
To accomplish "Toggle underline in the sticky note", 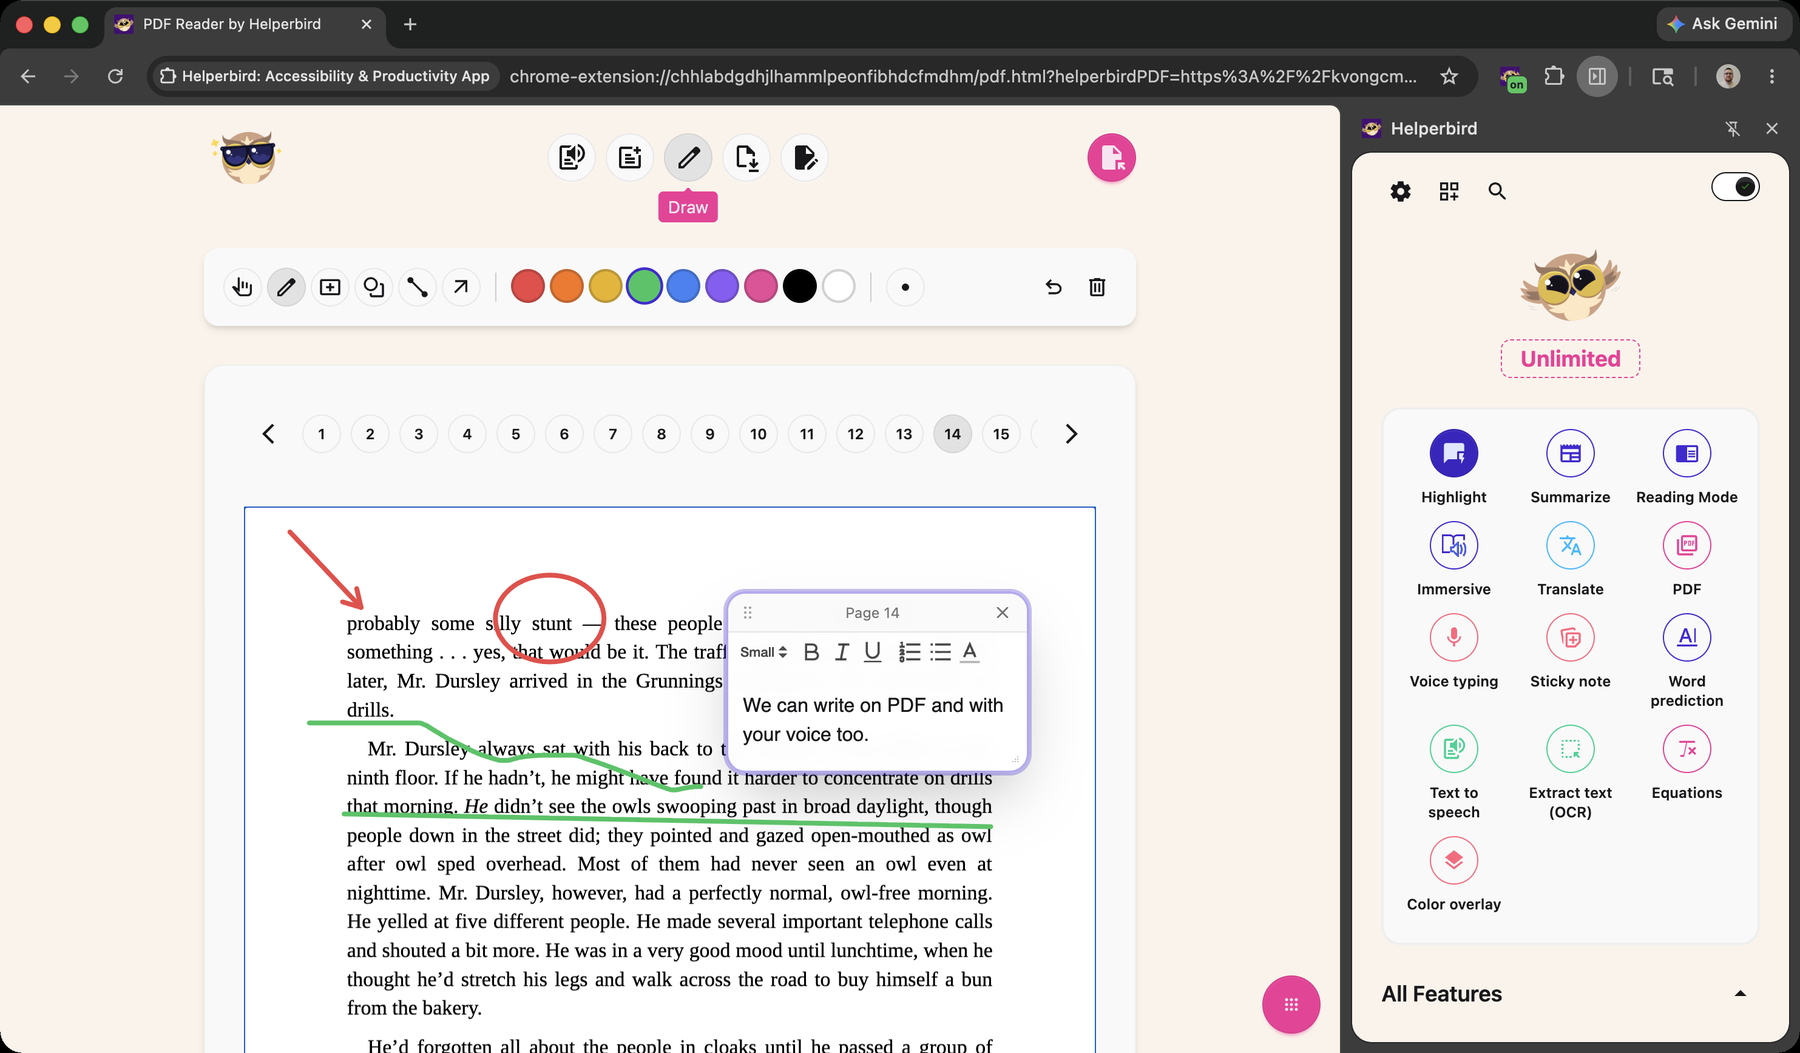I will pyautogui.click(x=872, y=652).
